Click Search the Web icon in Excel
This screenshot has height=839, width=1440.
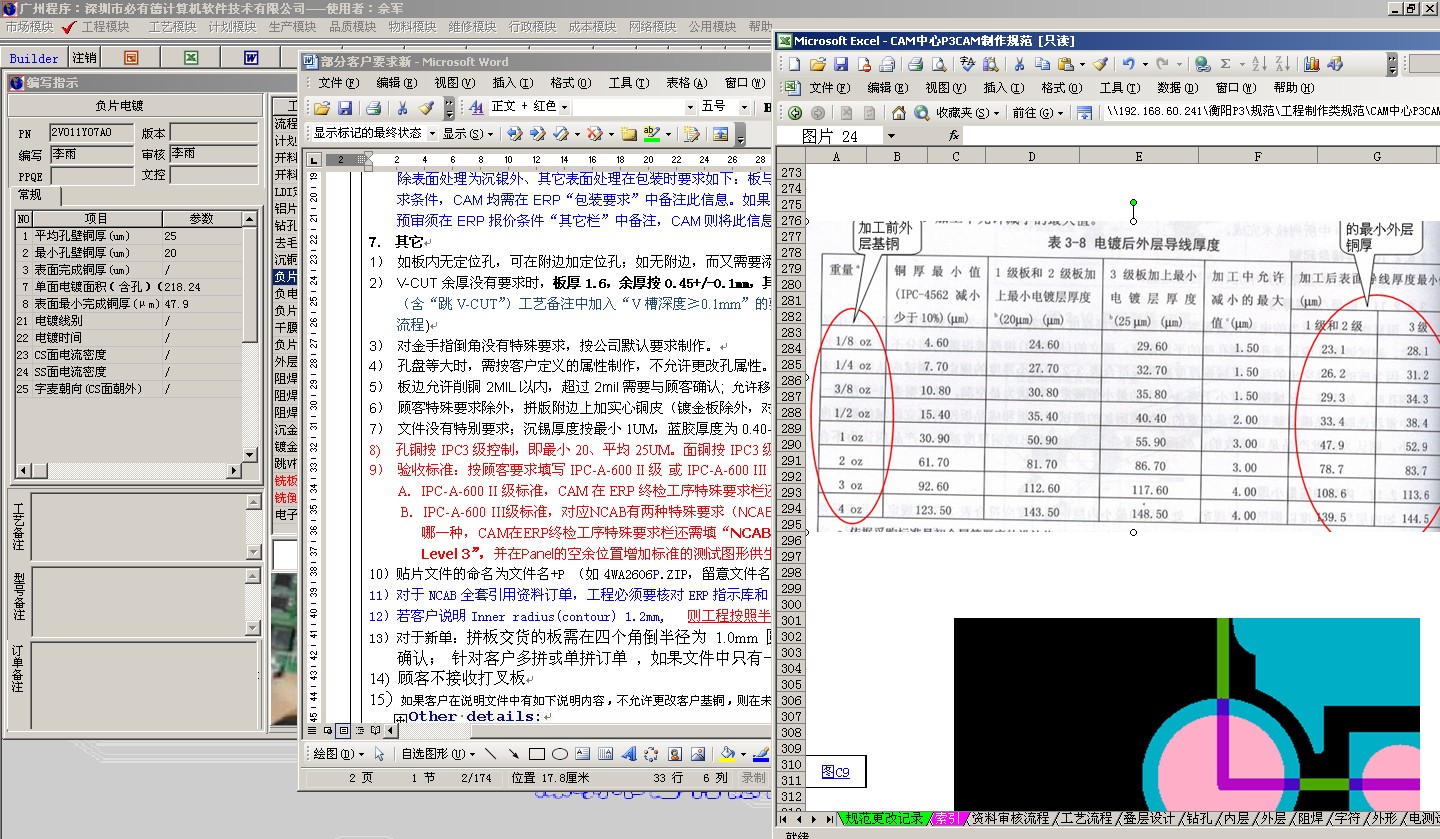tap(921, 113)
